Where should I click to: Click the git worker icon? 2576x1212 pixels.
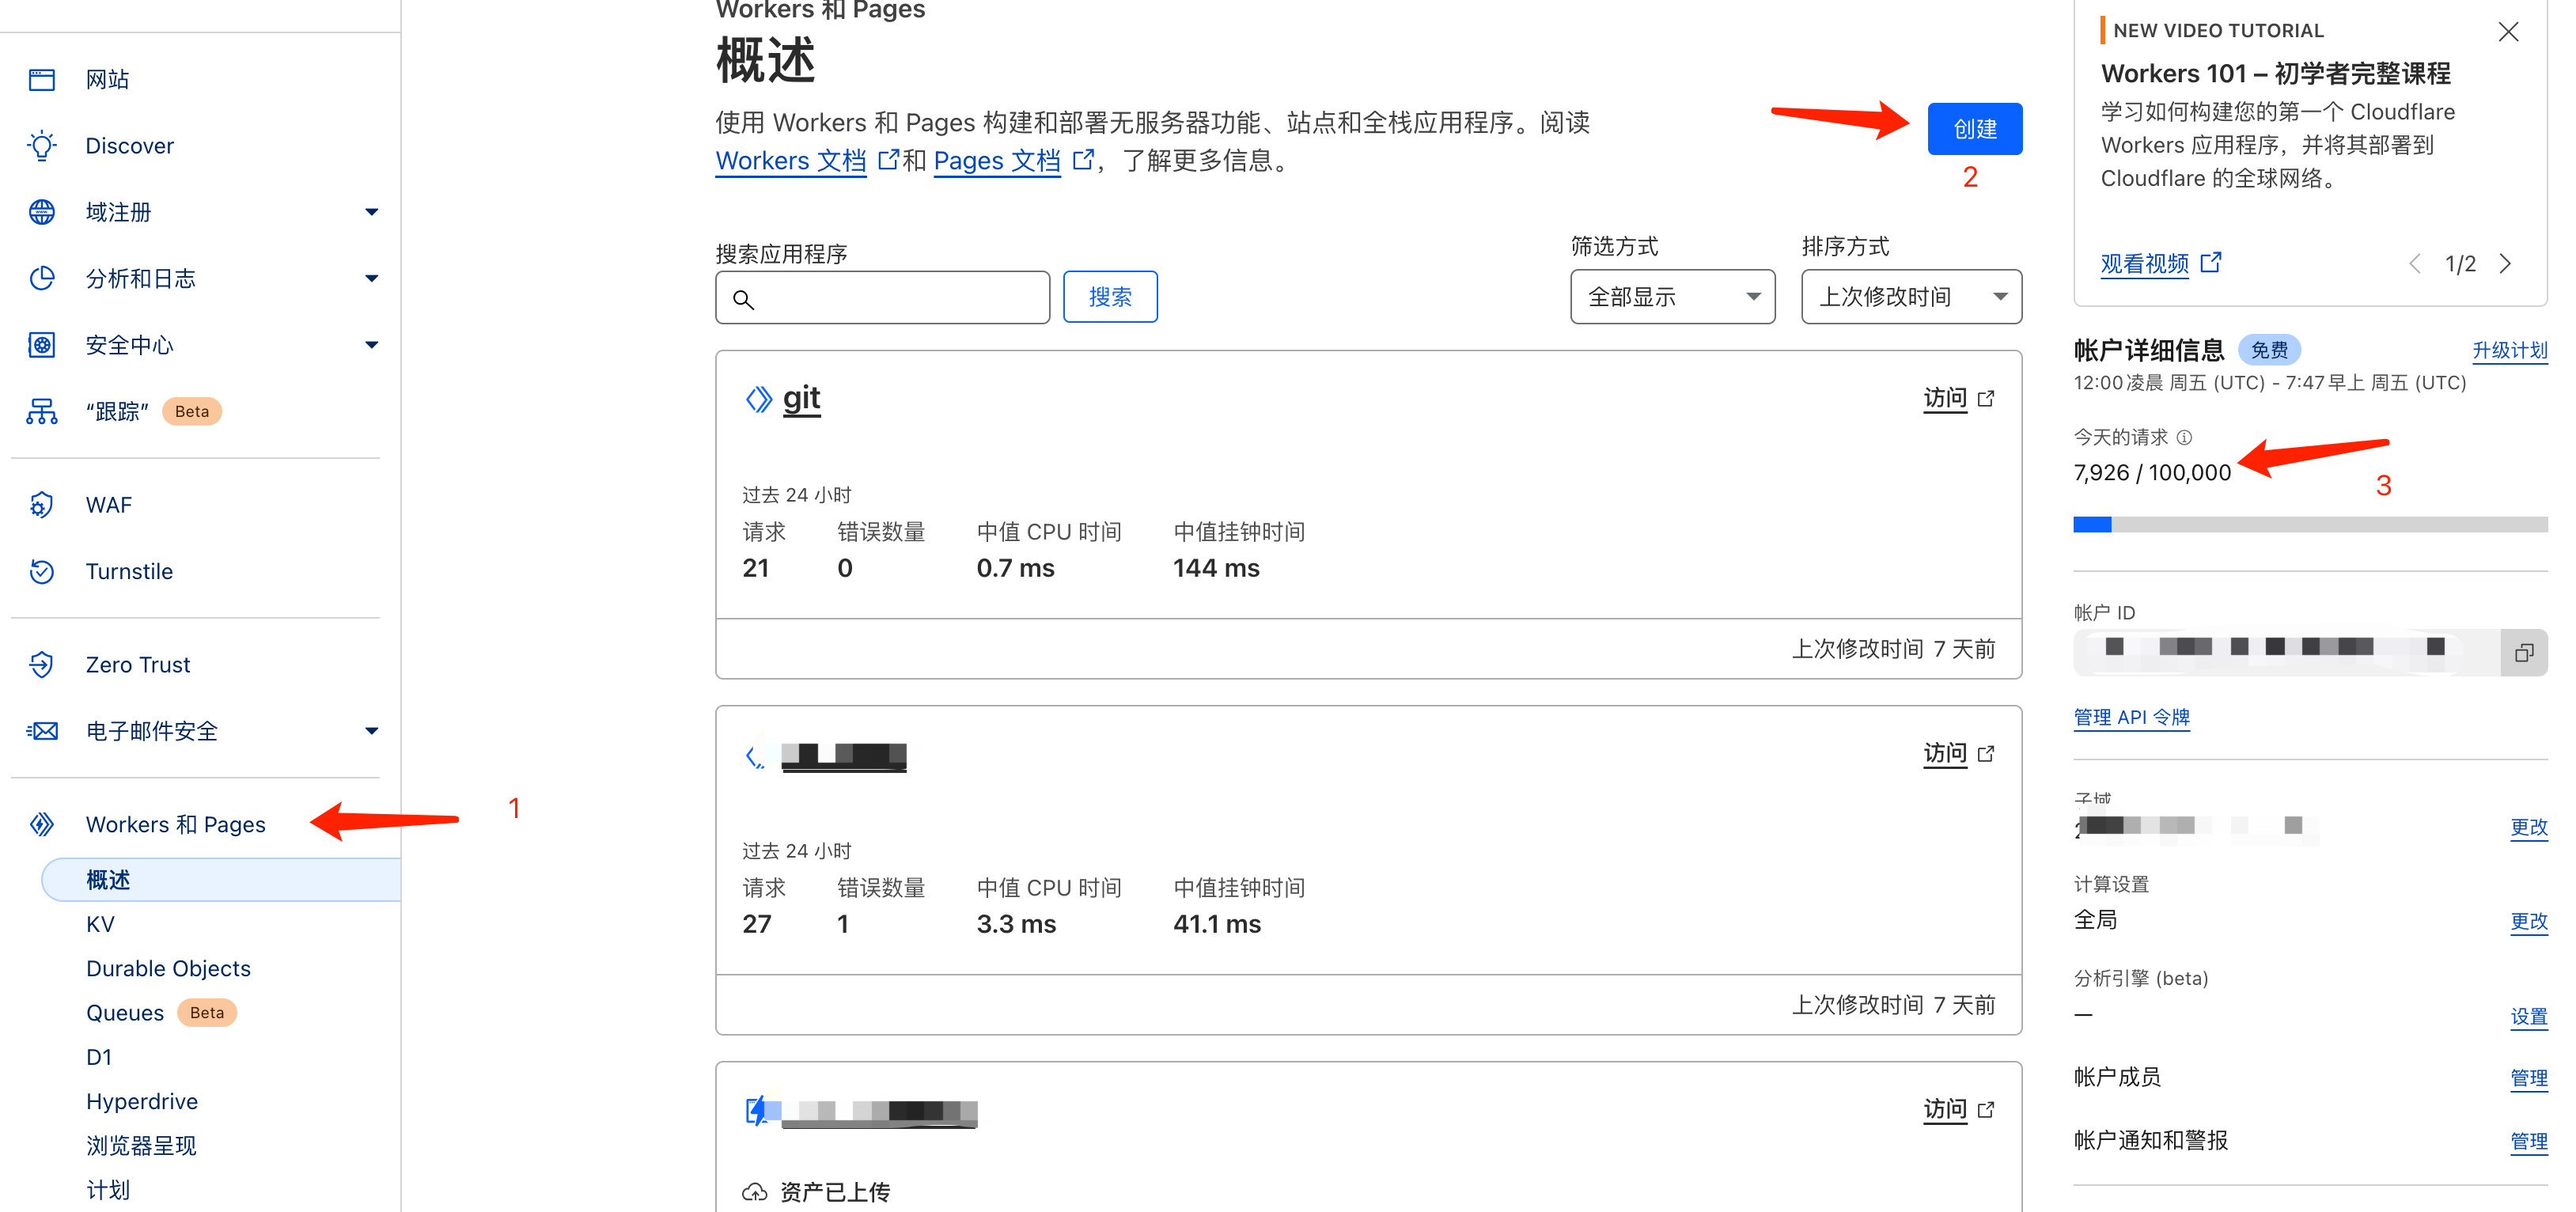pyautogui.click(x=759, y=399)
